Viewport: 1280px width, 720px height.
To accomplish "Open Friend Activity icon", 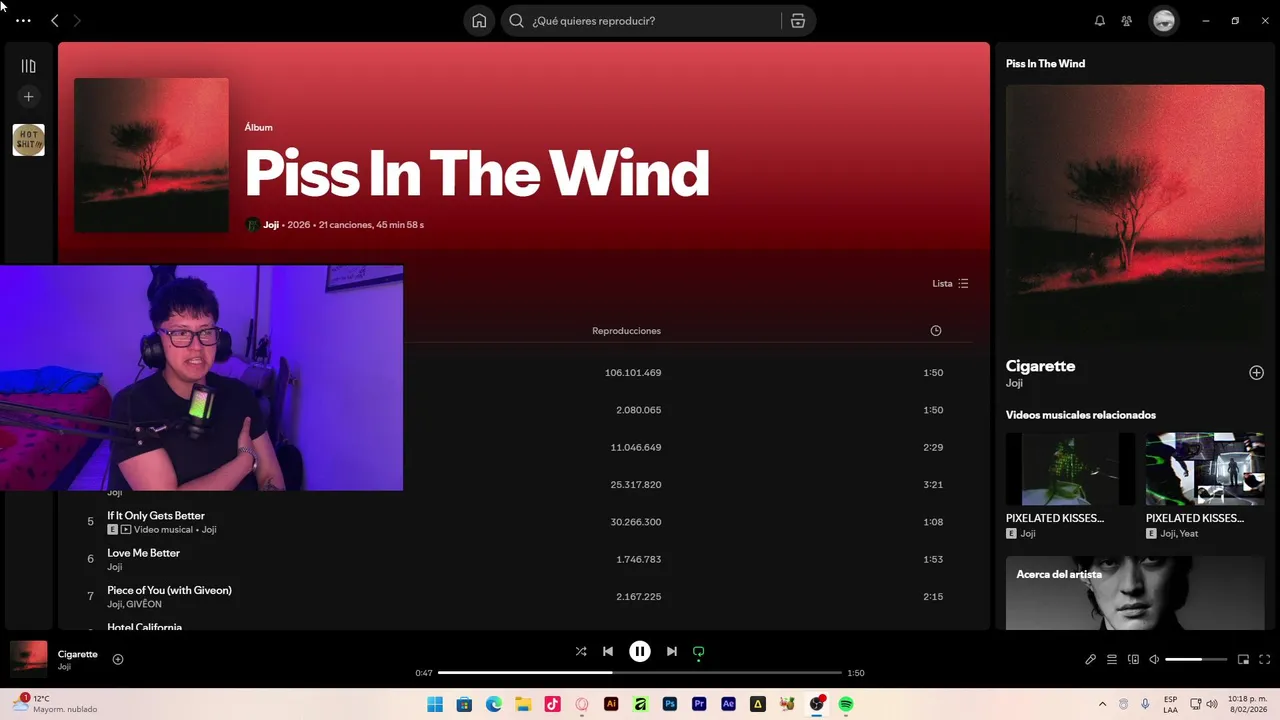I will (x=1127, y=20).
